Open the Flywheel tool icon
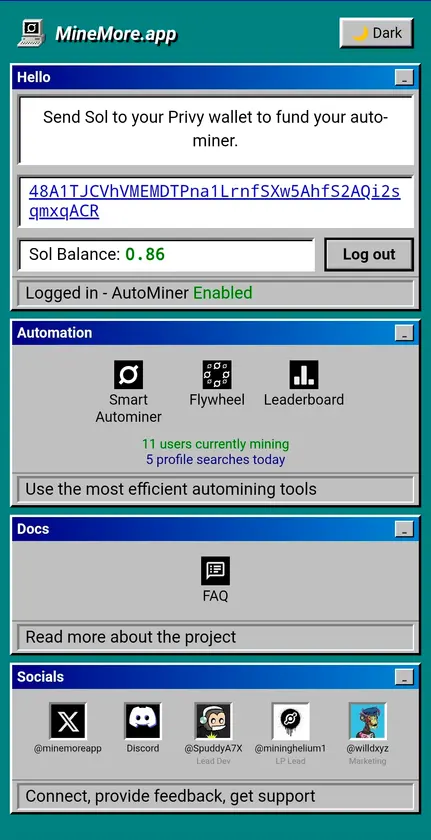This screenshot has width=431, height=840. pos(217,374)
